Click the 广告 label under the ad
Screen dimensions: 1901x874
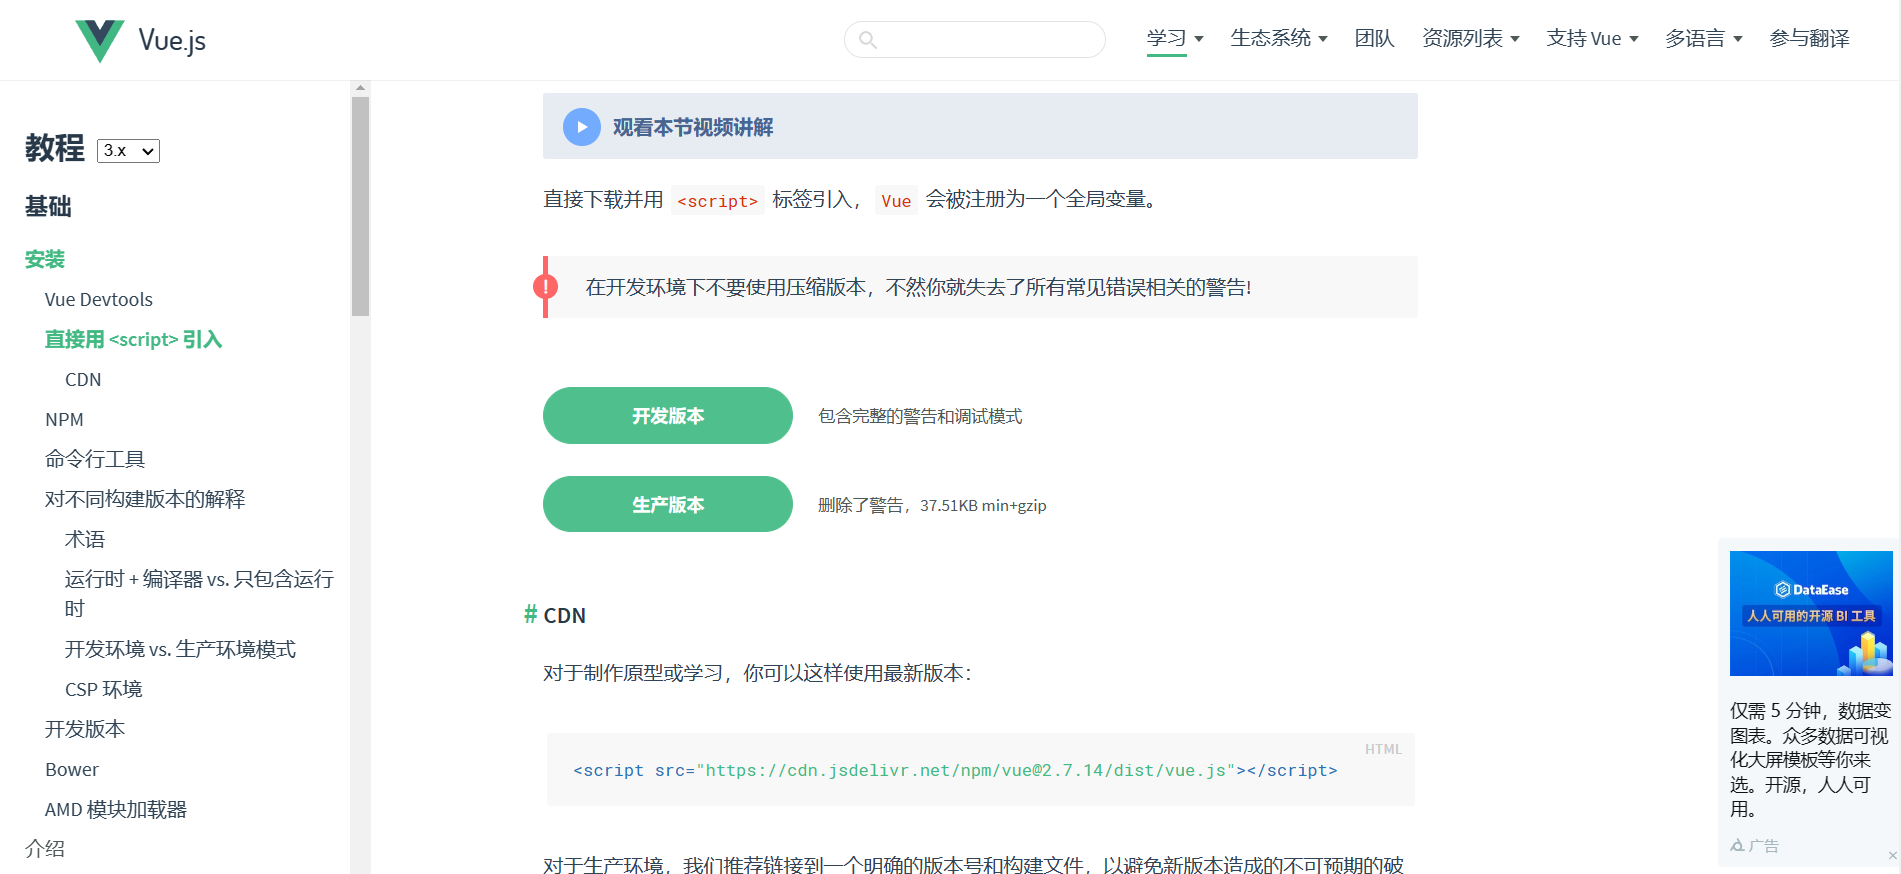[x=1764, y=846]
